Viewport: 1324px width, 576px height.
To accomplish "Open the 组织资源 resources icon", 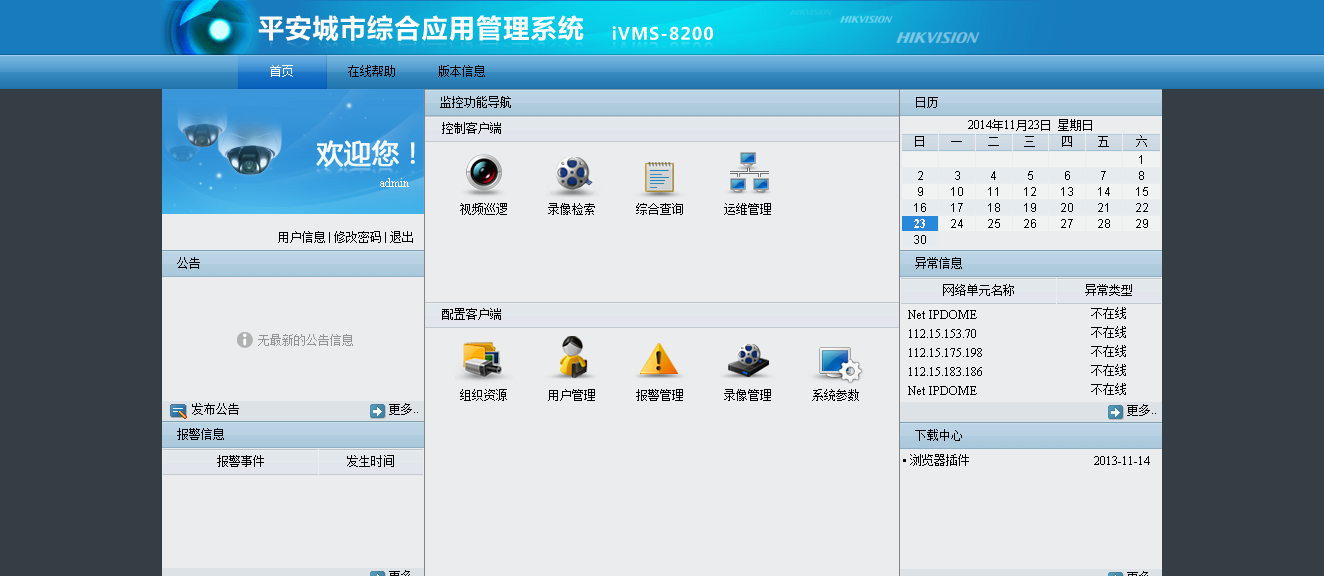I will click(484, 360).
